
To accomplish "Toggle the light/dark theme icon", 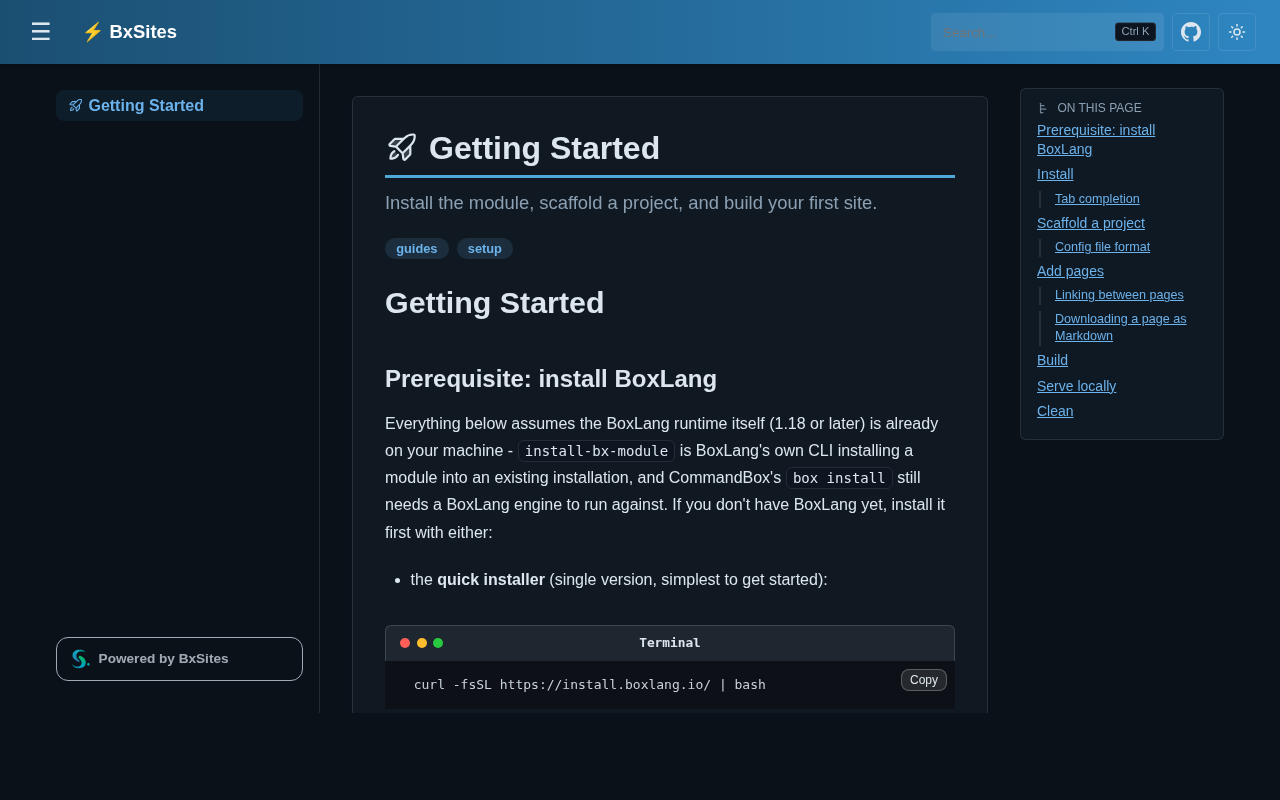I will click(1237, 32).
